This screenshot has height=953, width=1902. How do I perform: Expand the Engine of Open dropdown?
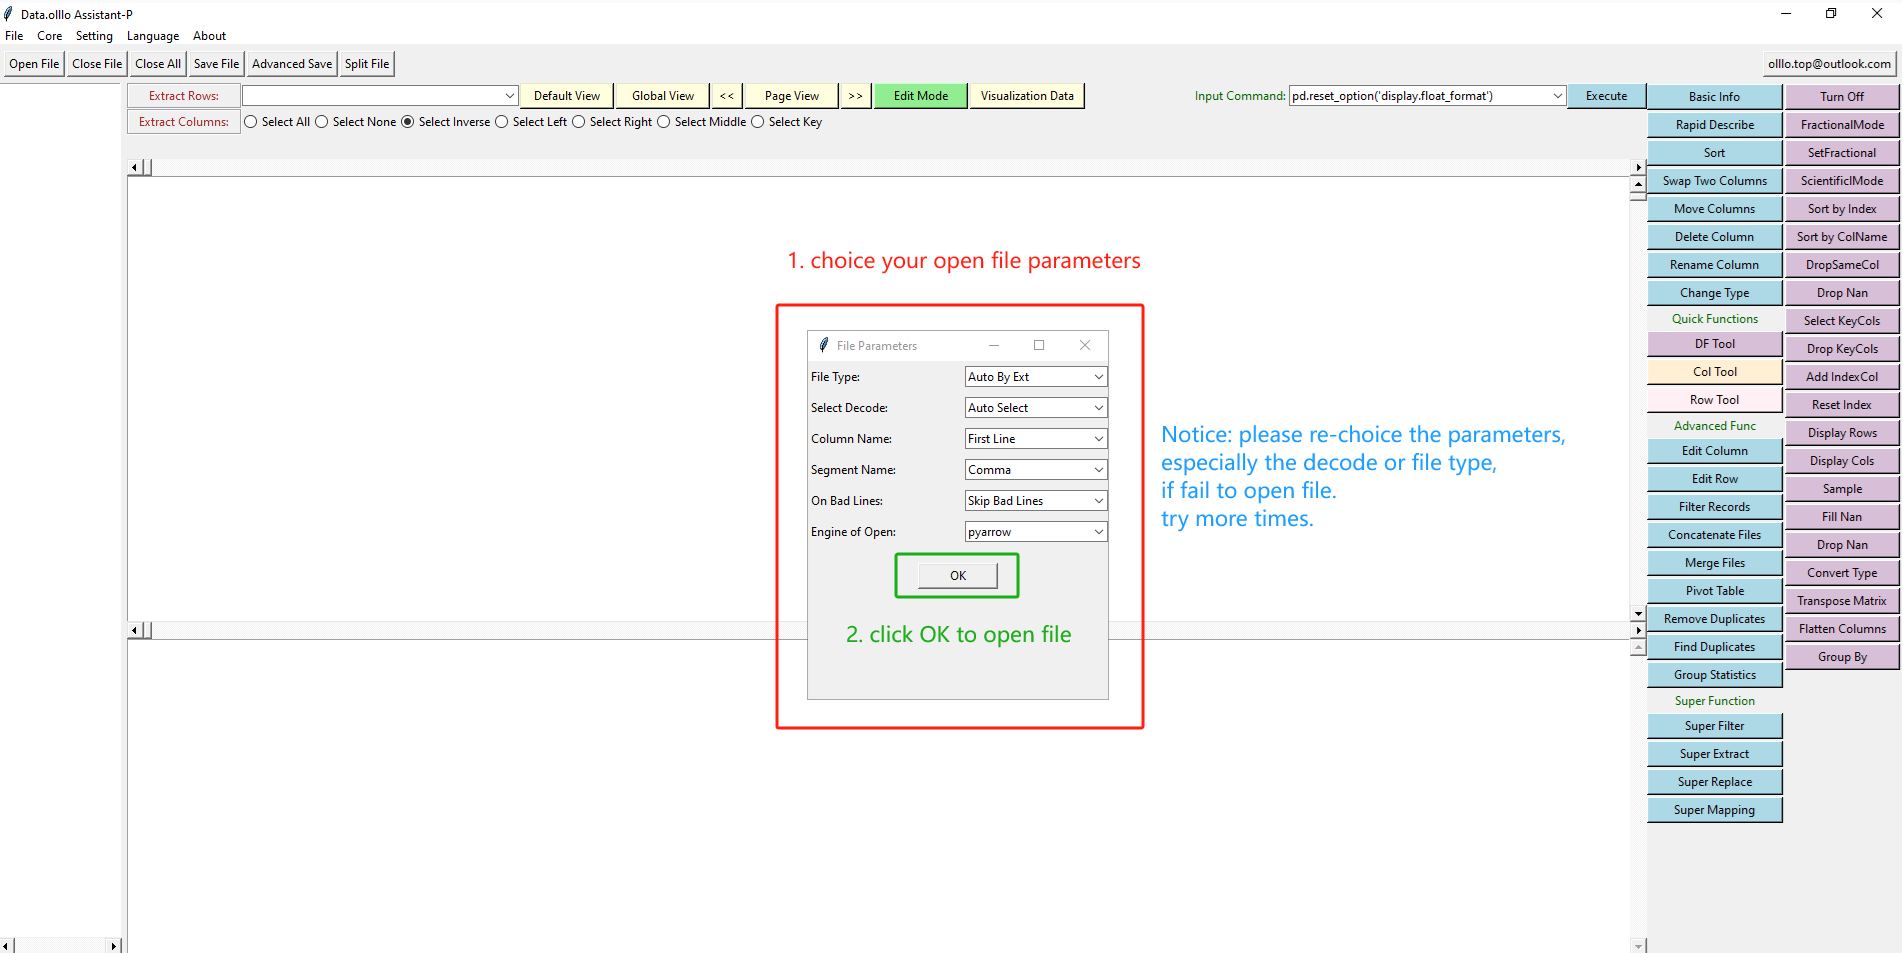click(1098, 532)
